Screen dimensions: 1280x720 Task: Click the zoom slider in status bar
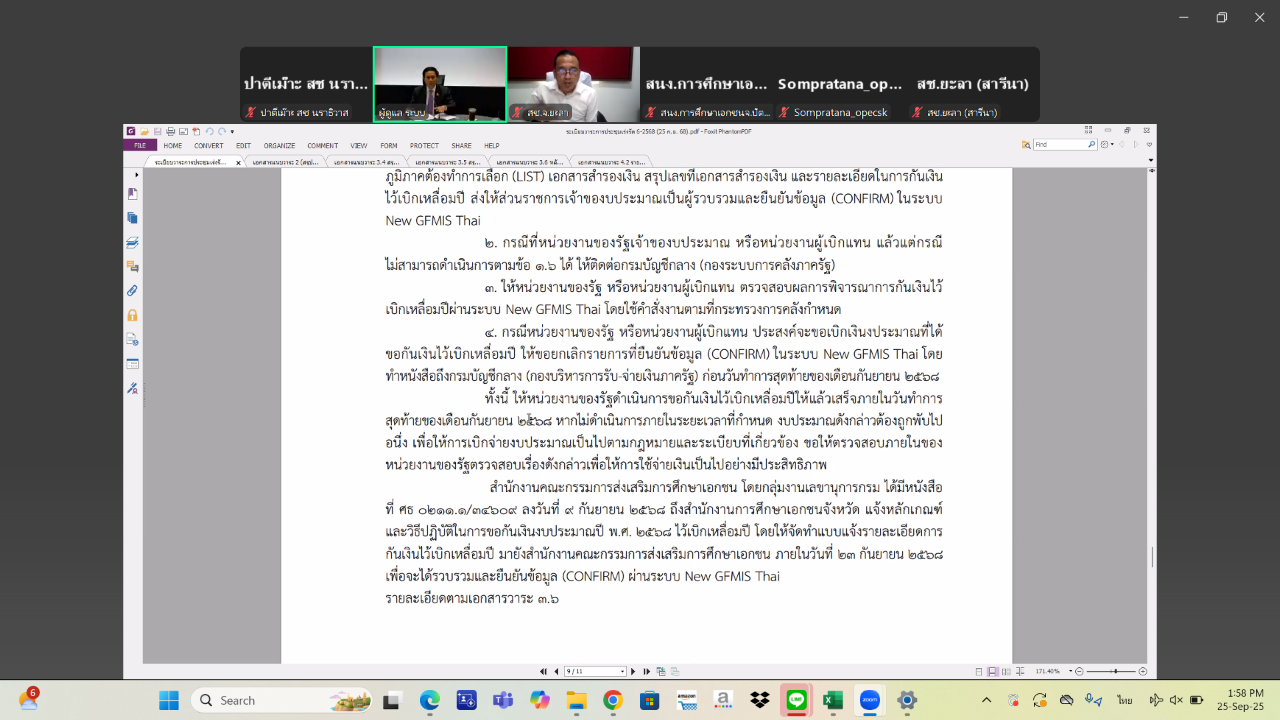click(x=1115, y=671)
